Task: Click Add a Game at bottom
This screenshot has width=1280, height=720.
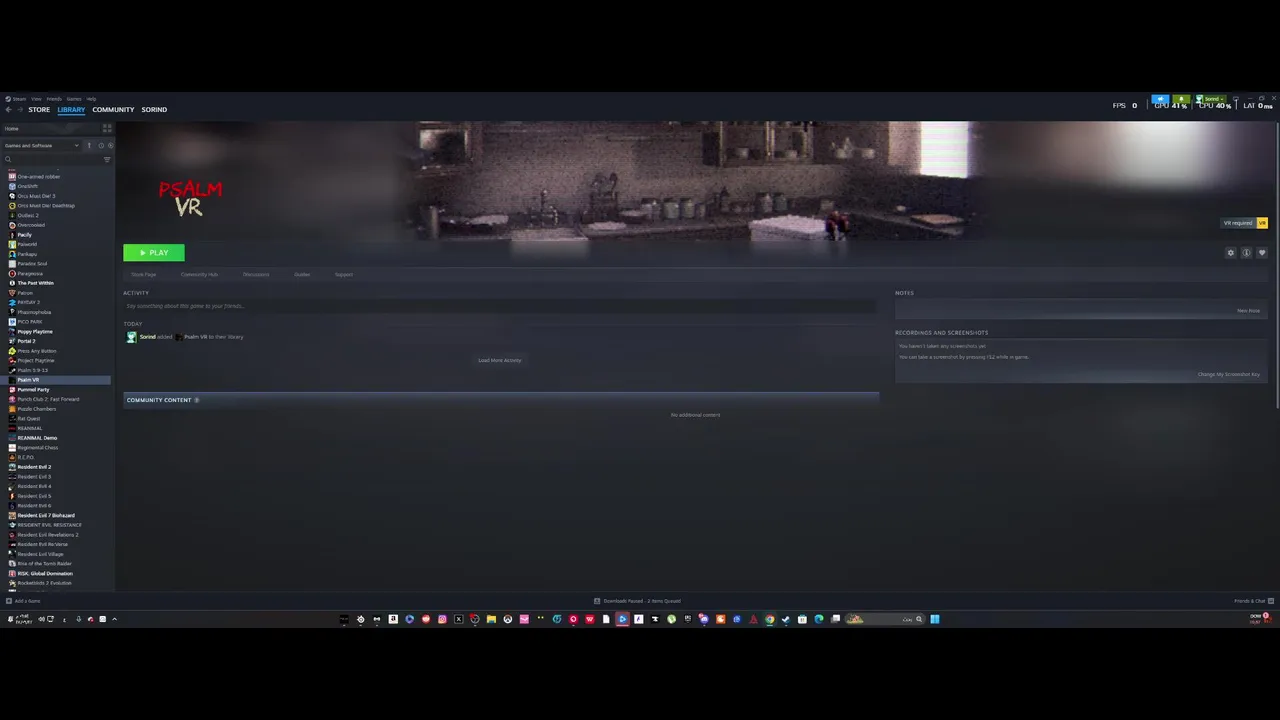Action: click(x=23, y=601)
